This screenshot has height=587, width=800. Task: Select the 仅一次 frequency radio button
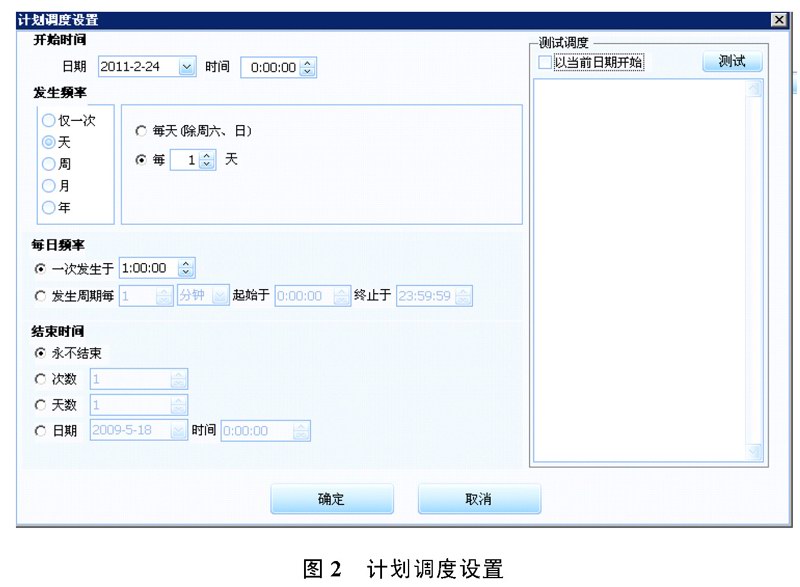(48, 120)
